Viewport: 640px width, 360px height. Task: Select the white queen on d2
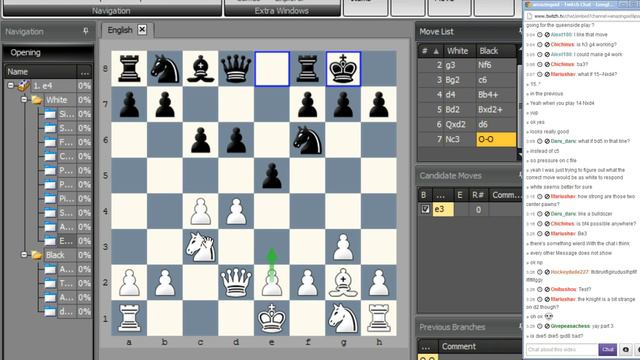[x=236, y=282]
